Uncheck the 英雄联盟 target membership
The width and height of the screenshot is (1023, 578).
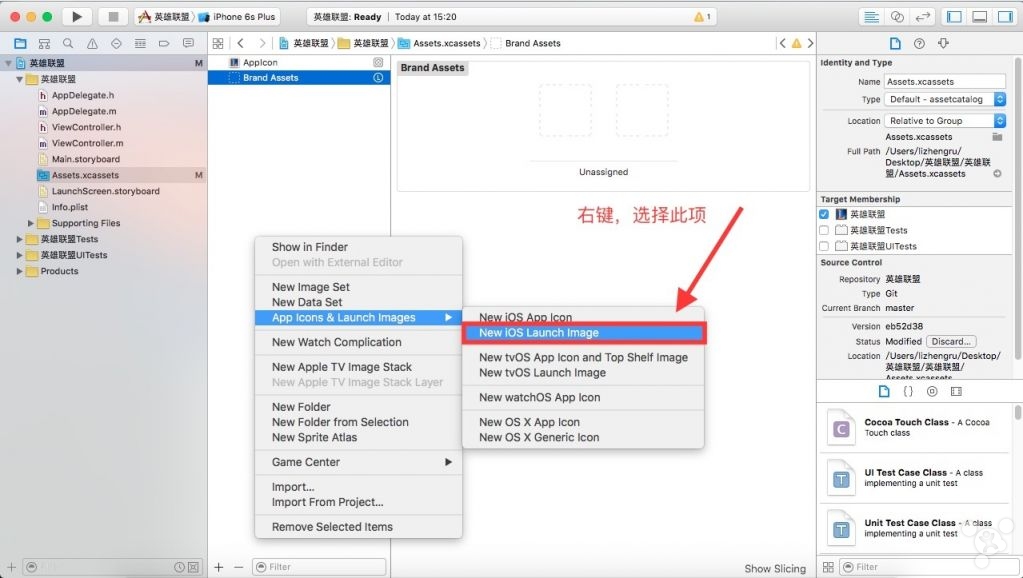(x=824, y=214)
